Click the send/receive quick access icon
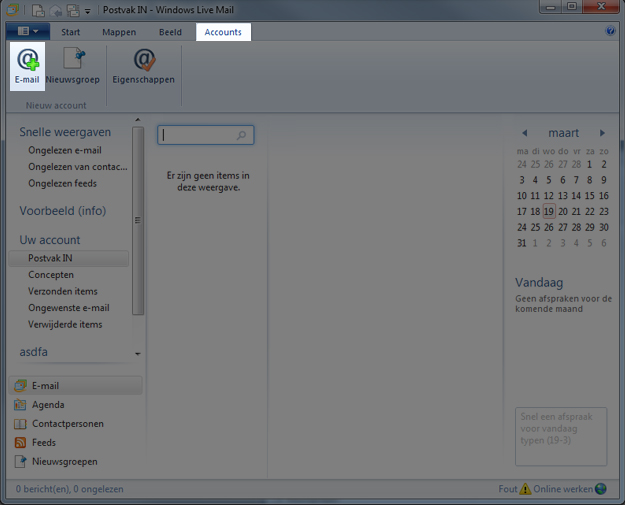Viewport: 627px width, 505px height. [73, 10]
